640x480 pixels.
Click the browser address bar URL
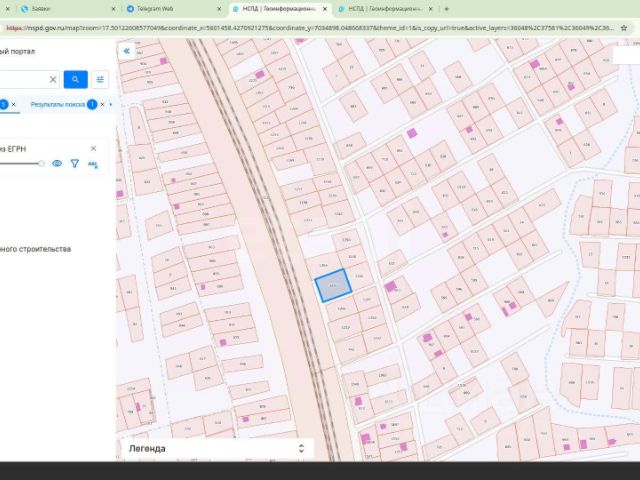coord(310,28)
